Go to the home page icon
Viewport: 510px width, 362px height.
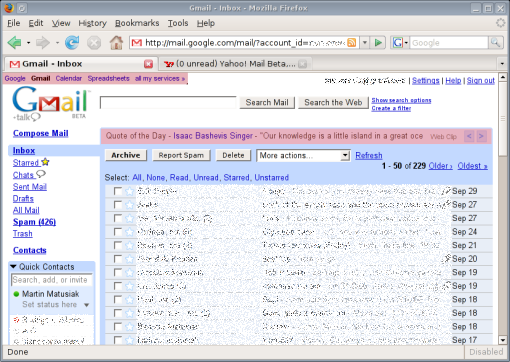click(116, 43)
